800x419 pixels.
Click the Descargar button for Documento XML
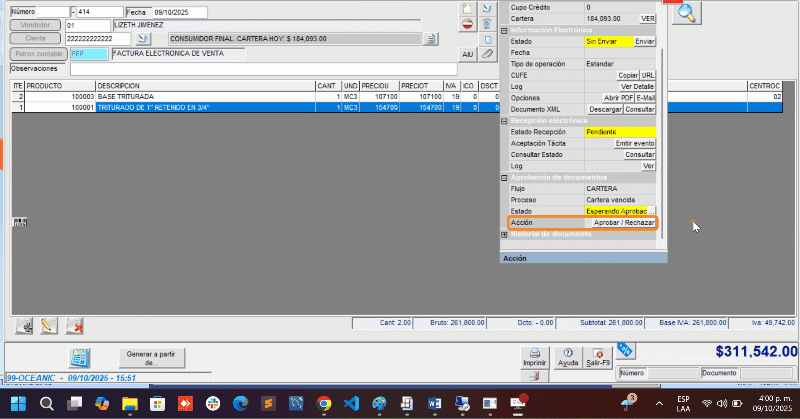click(605, 109)
